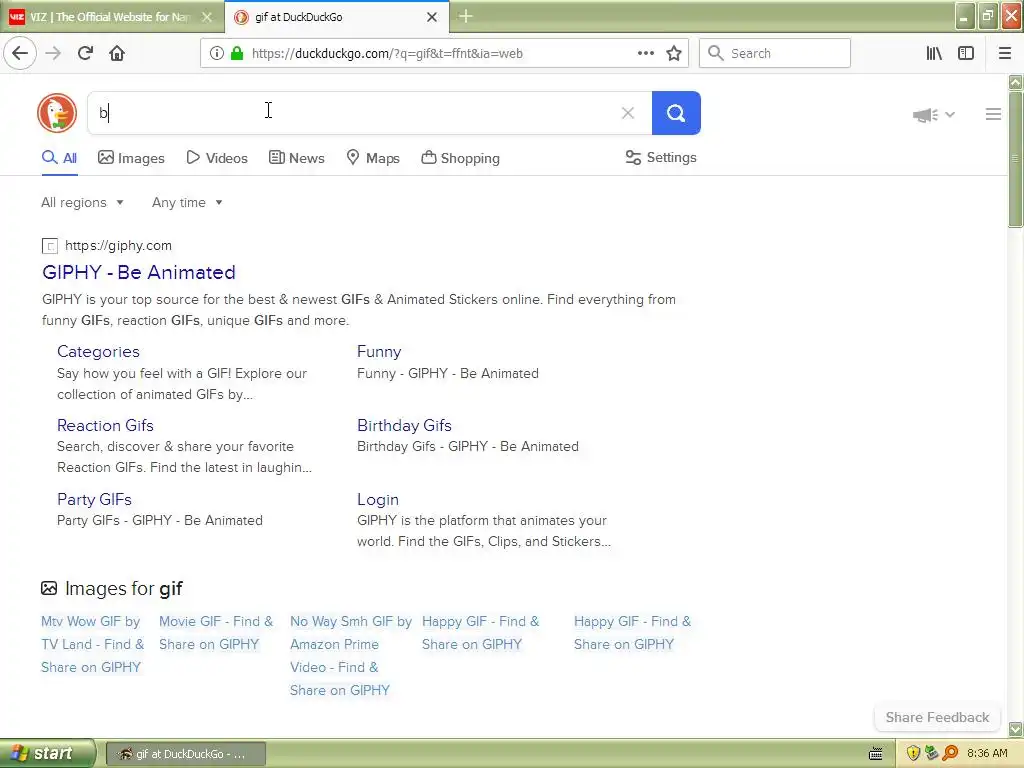
Task: Switch to Maps results
Action: (x=373, y=158)
